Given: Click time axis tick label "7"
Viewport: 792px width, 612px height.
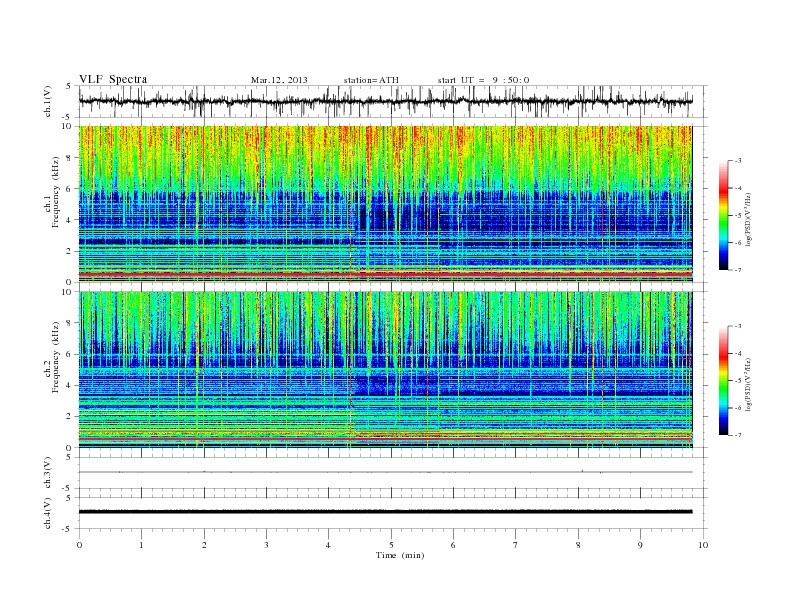Looking at the screenshot, I should pyautogui.click(x=516, y=545).
